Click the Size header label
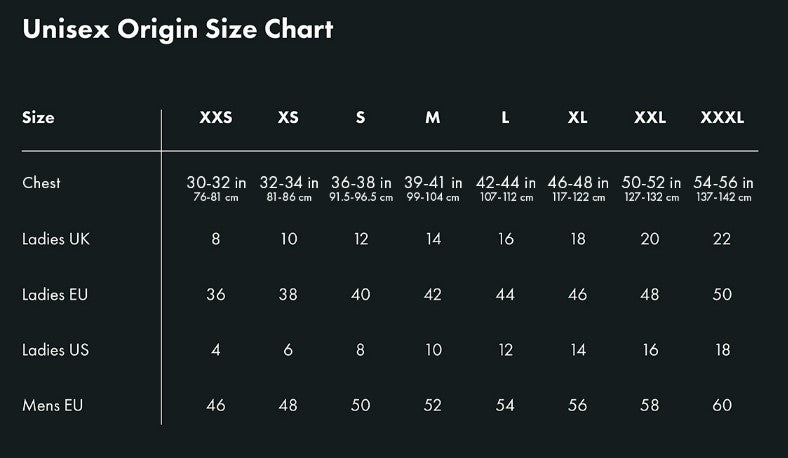This screenshot has width=788, height=458. pos(38,118)
